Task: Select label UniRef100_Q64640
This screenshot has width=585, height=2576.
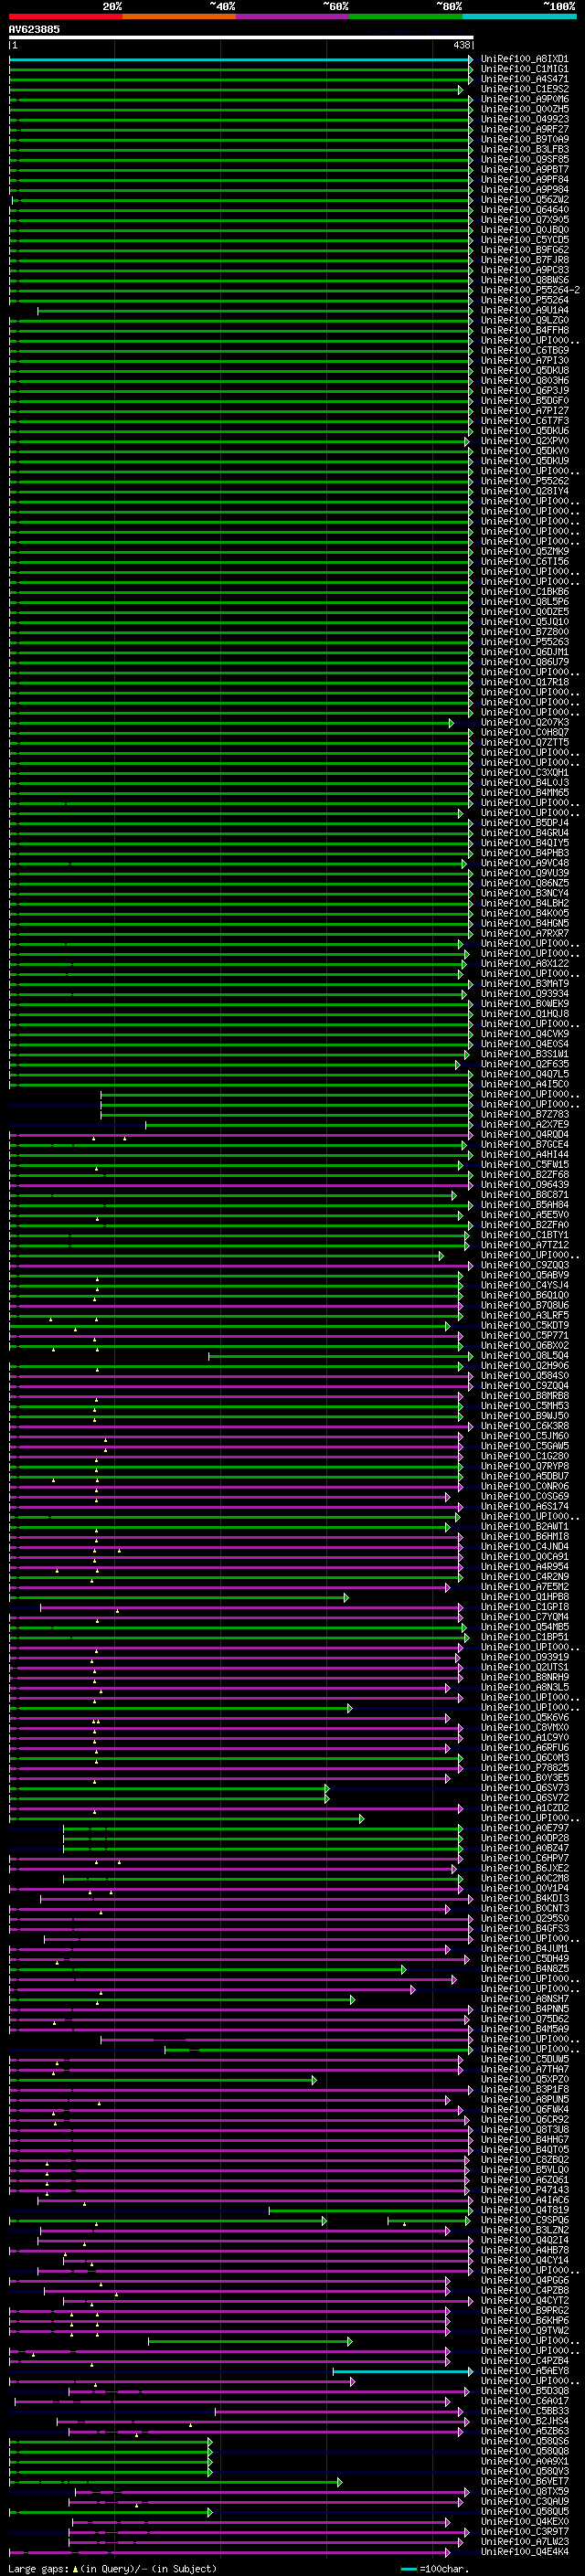Action: (525, 211)
